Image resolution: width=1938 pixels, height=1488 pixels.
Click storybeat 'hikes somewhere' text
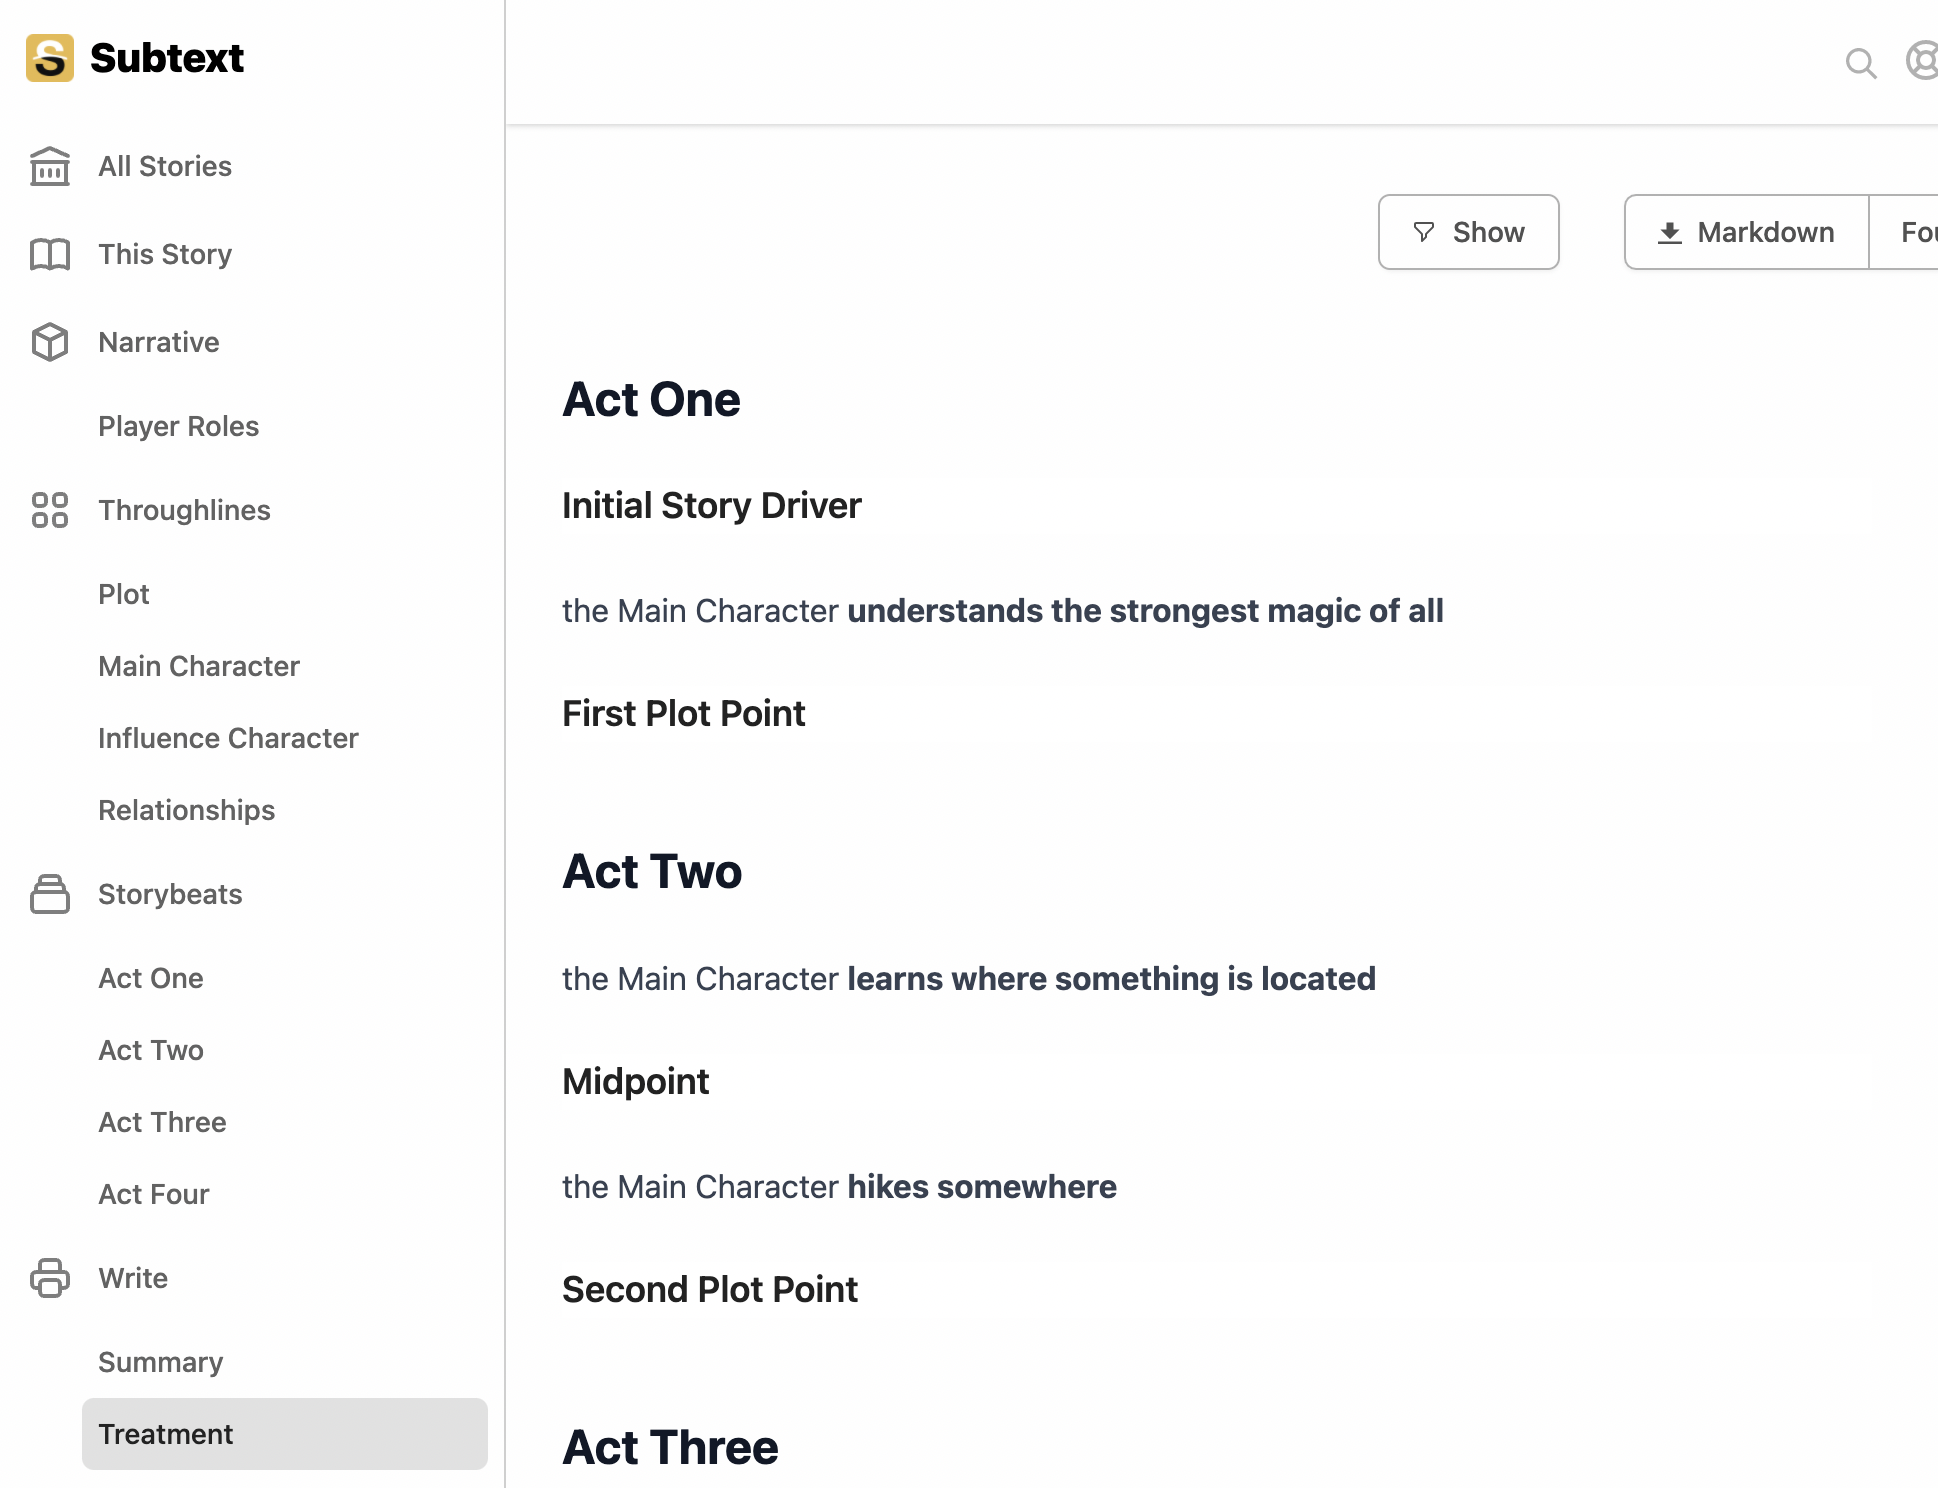pyautogui.click(x=981, y=1186)
